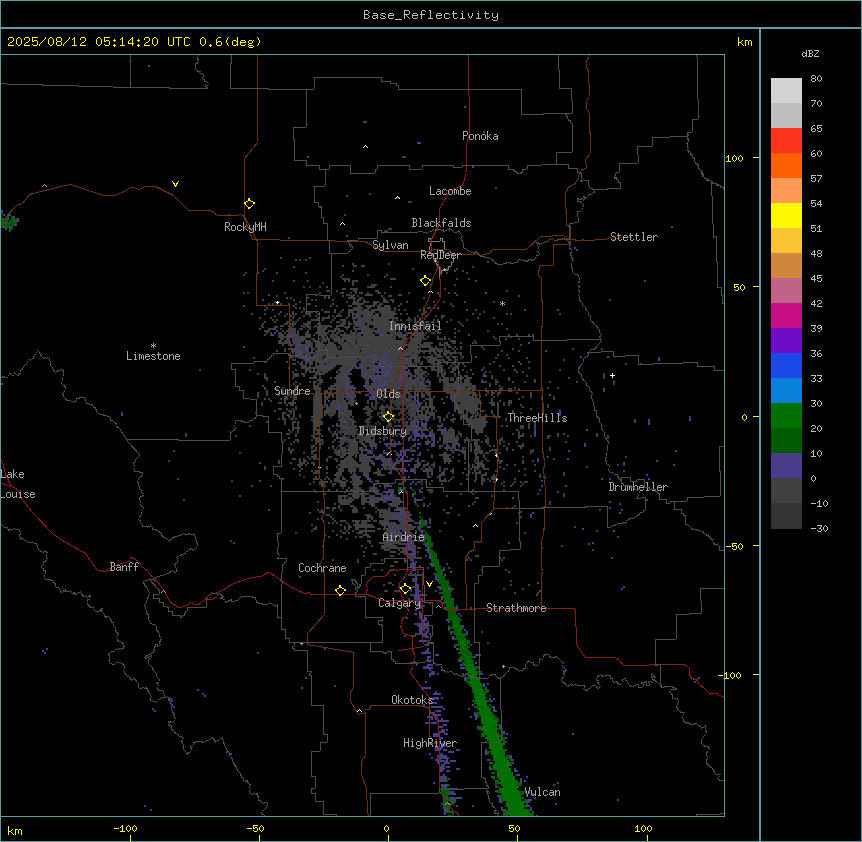The image size is (862, 842).
Task: Click the ThreeHills city label
Action: coord(538,418)
